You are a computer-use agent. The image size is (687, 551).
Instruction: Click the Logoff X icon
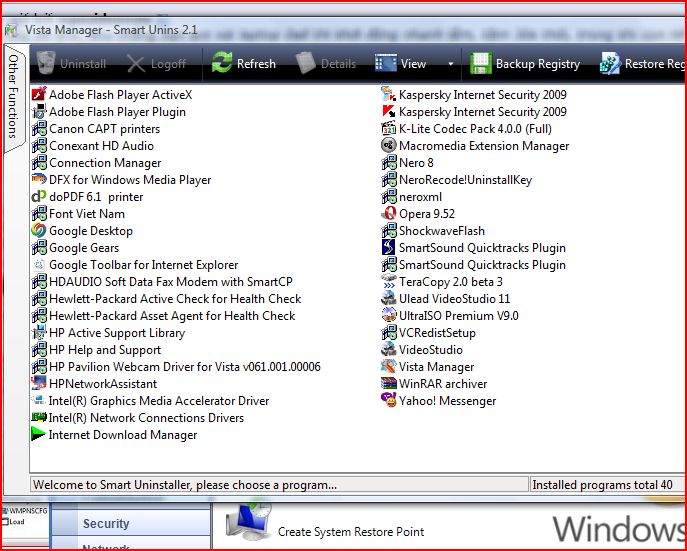tap(136, 63)
